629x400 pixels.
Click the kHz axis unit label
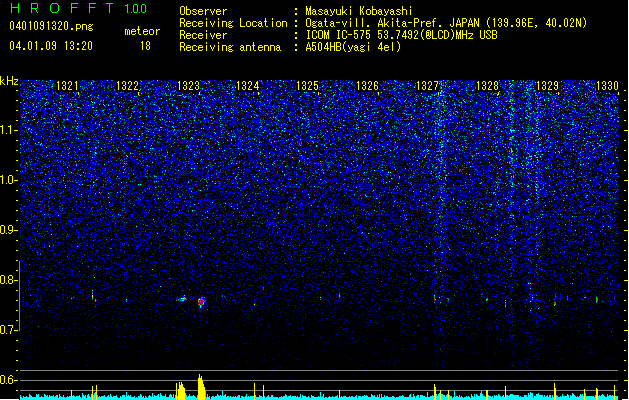[9, 81]
